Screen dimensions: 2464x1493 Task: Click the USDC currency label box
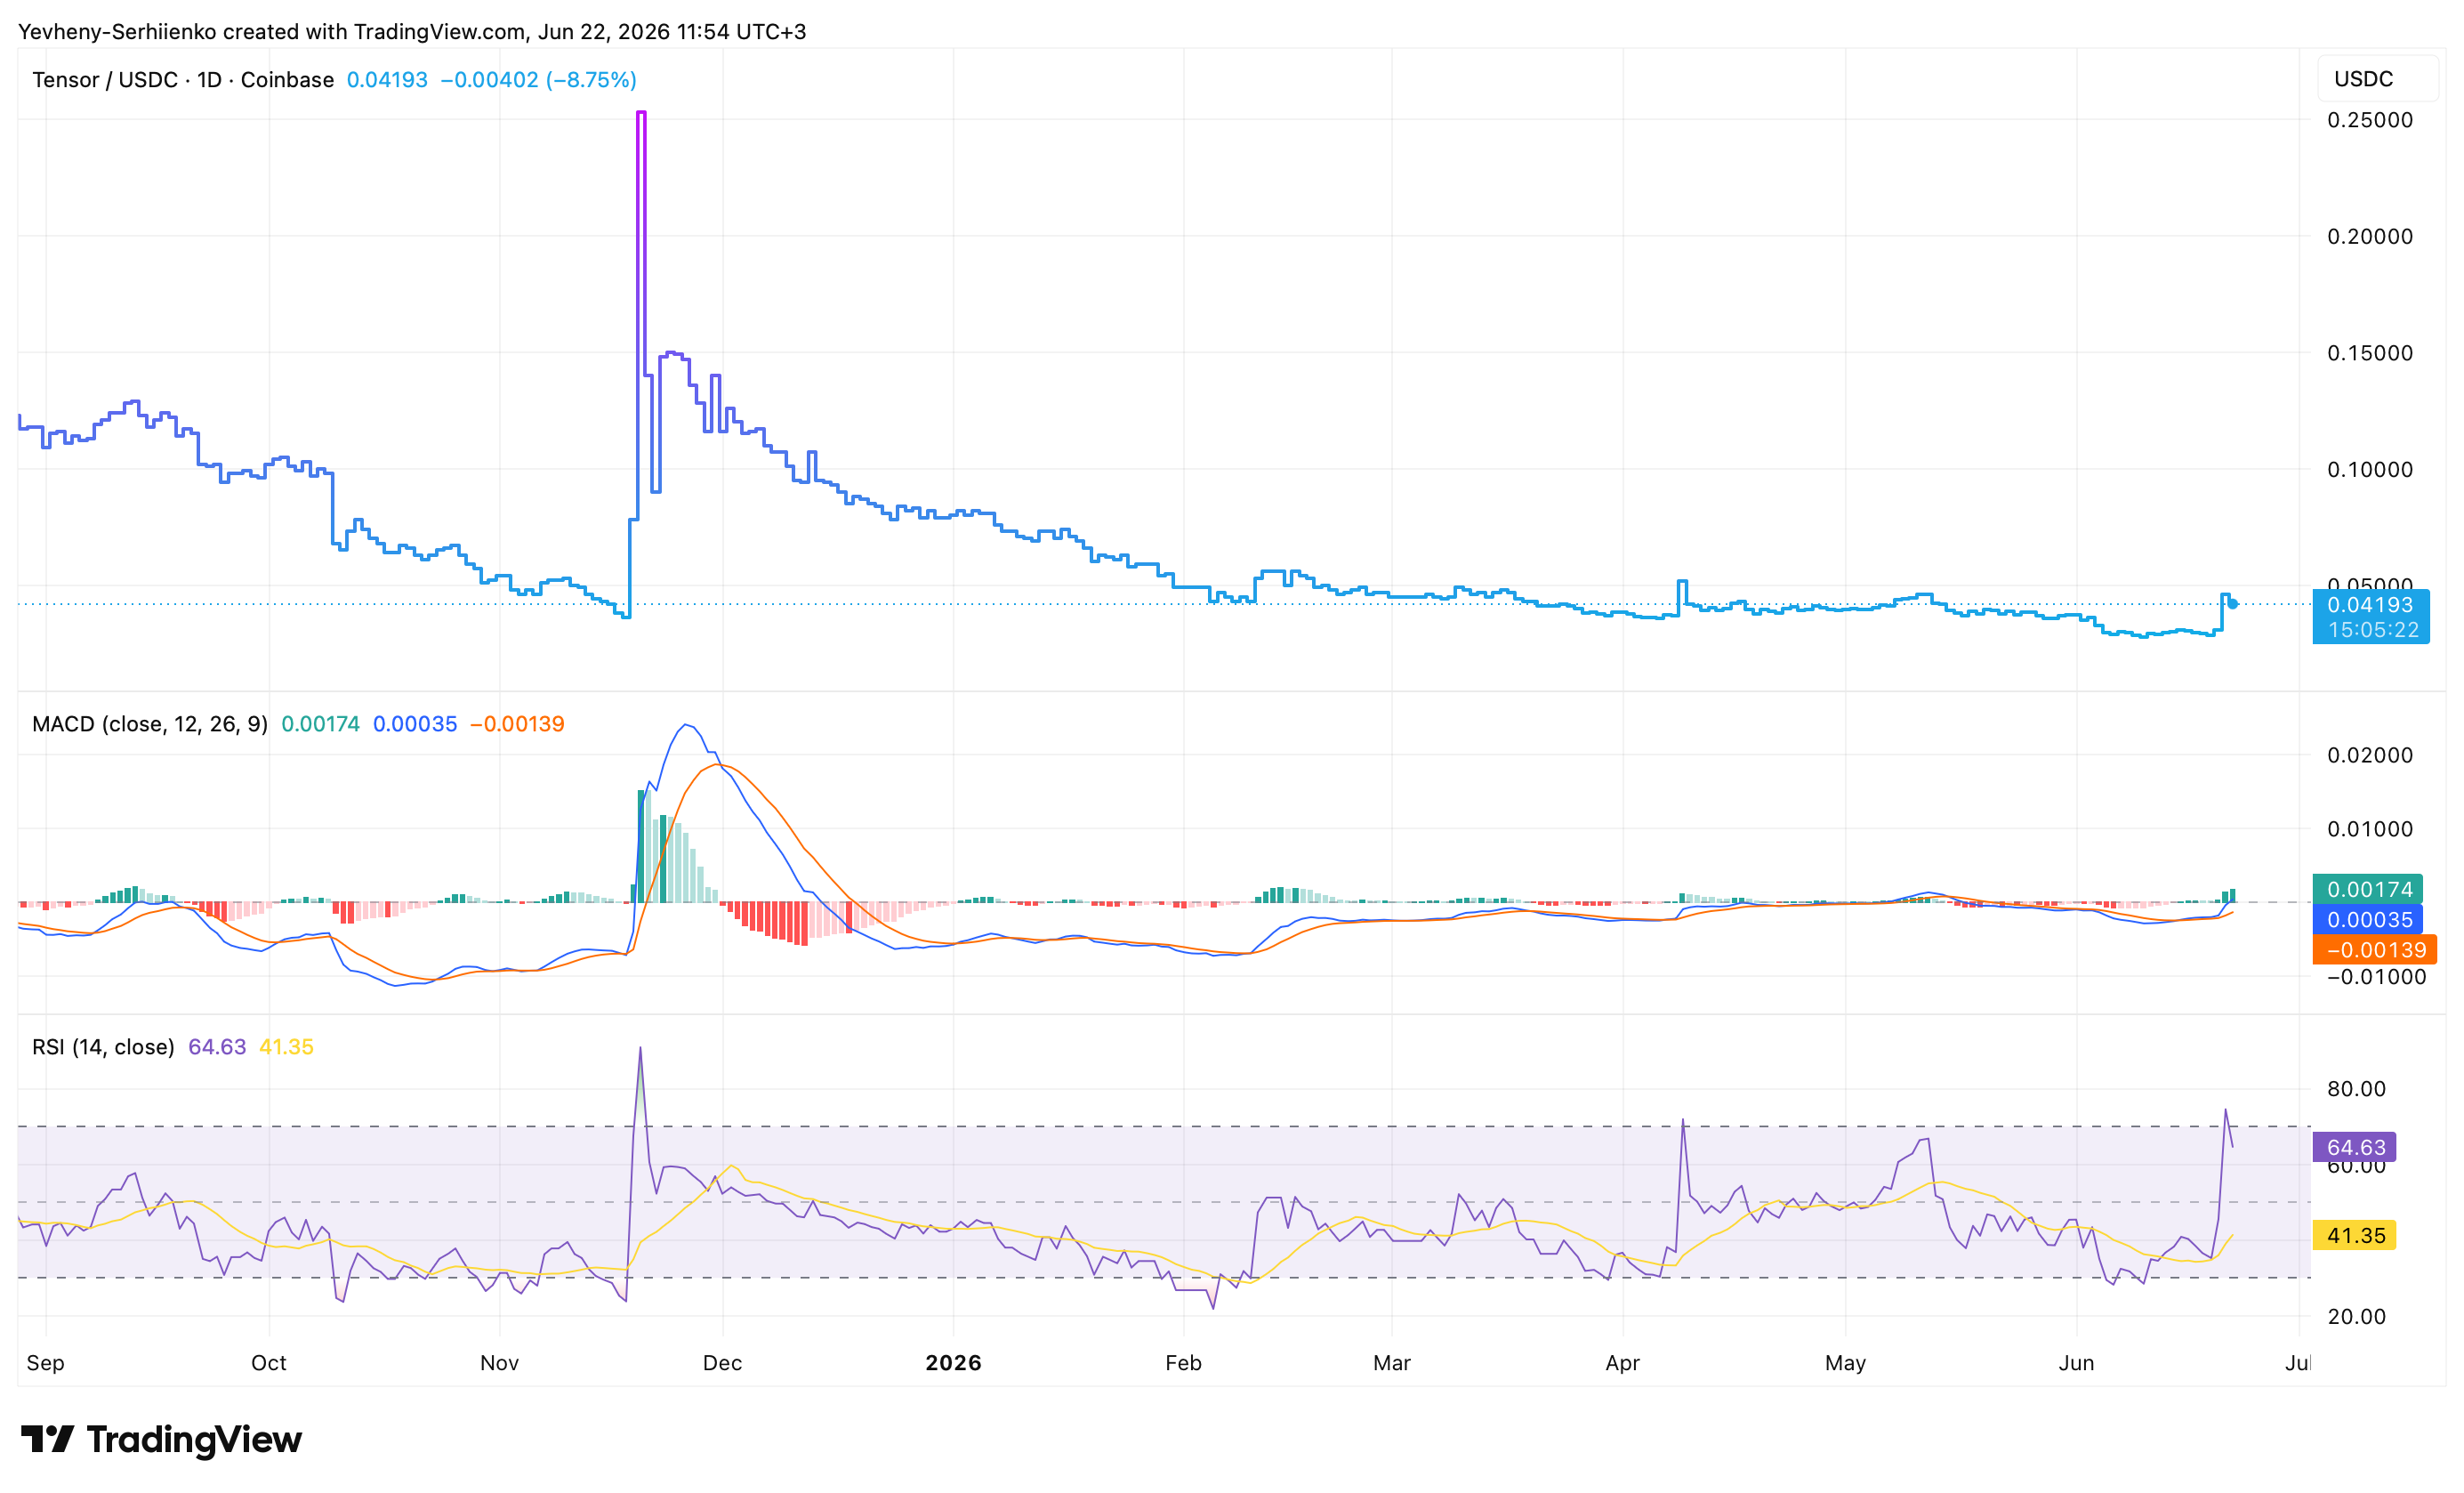pos(2377,79)
